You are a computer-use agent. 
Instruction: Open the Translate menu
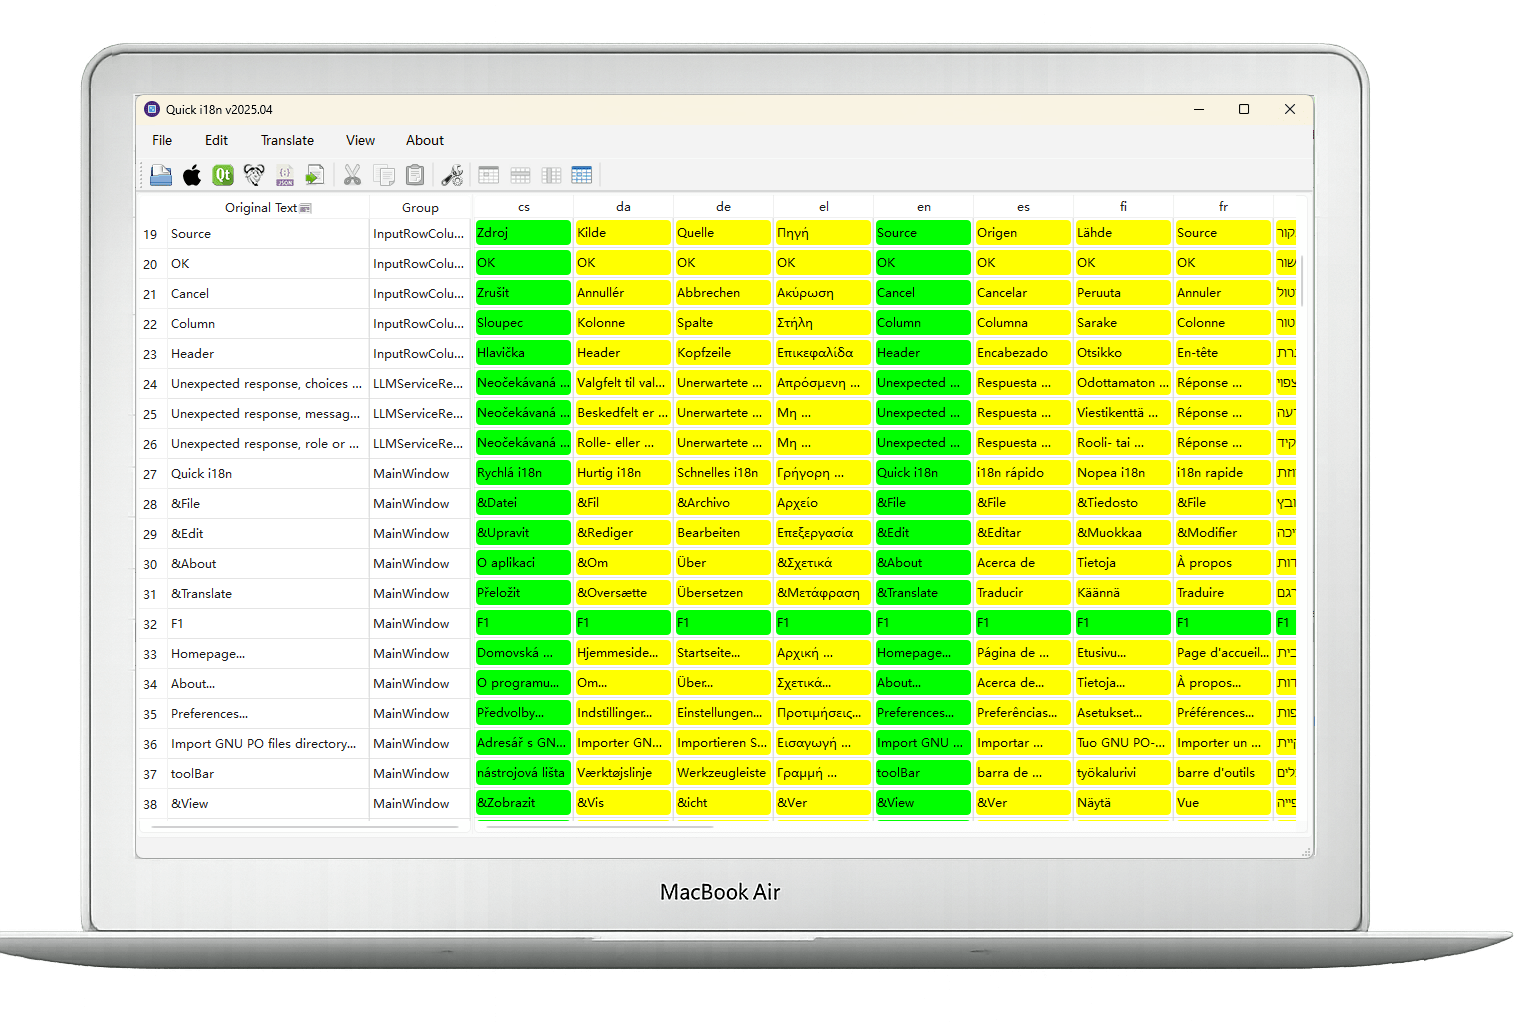pos(287,140)
